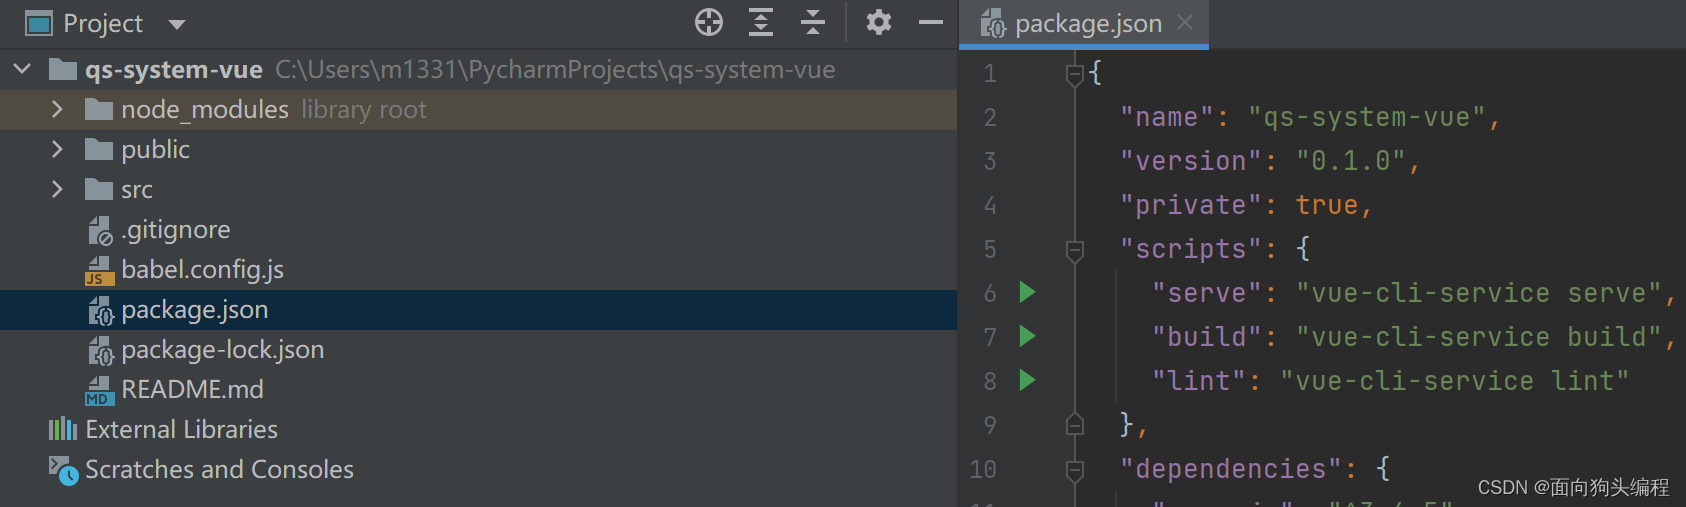This screenshot has width=1686, height=507.
Task: Fold the "scripts" block in editor
Action: (x=1075, y=249)
